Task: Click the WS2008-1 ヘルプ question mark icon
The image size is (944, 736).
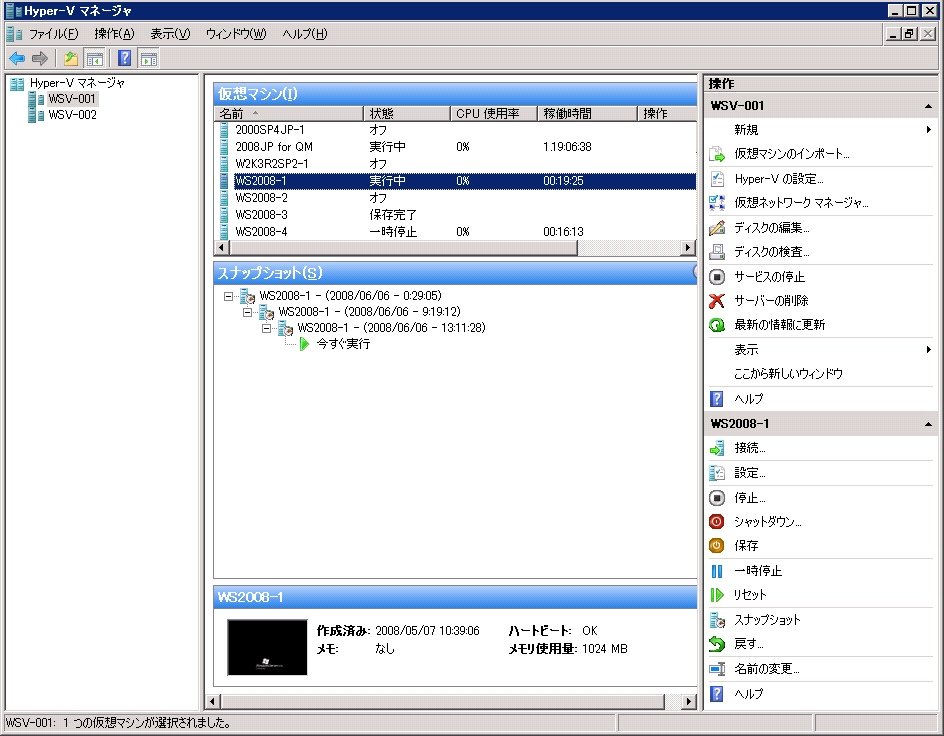Action: point(716,694)
